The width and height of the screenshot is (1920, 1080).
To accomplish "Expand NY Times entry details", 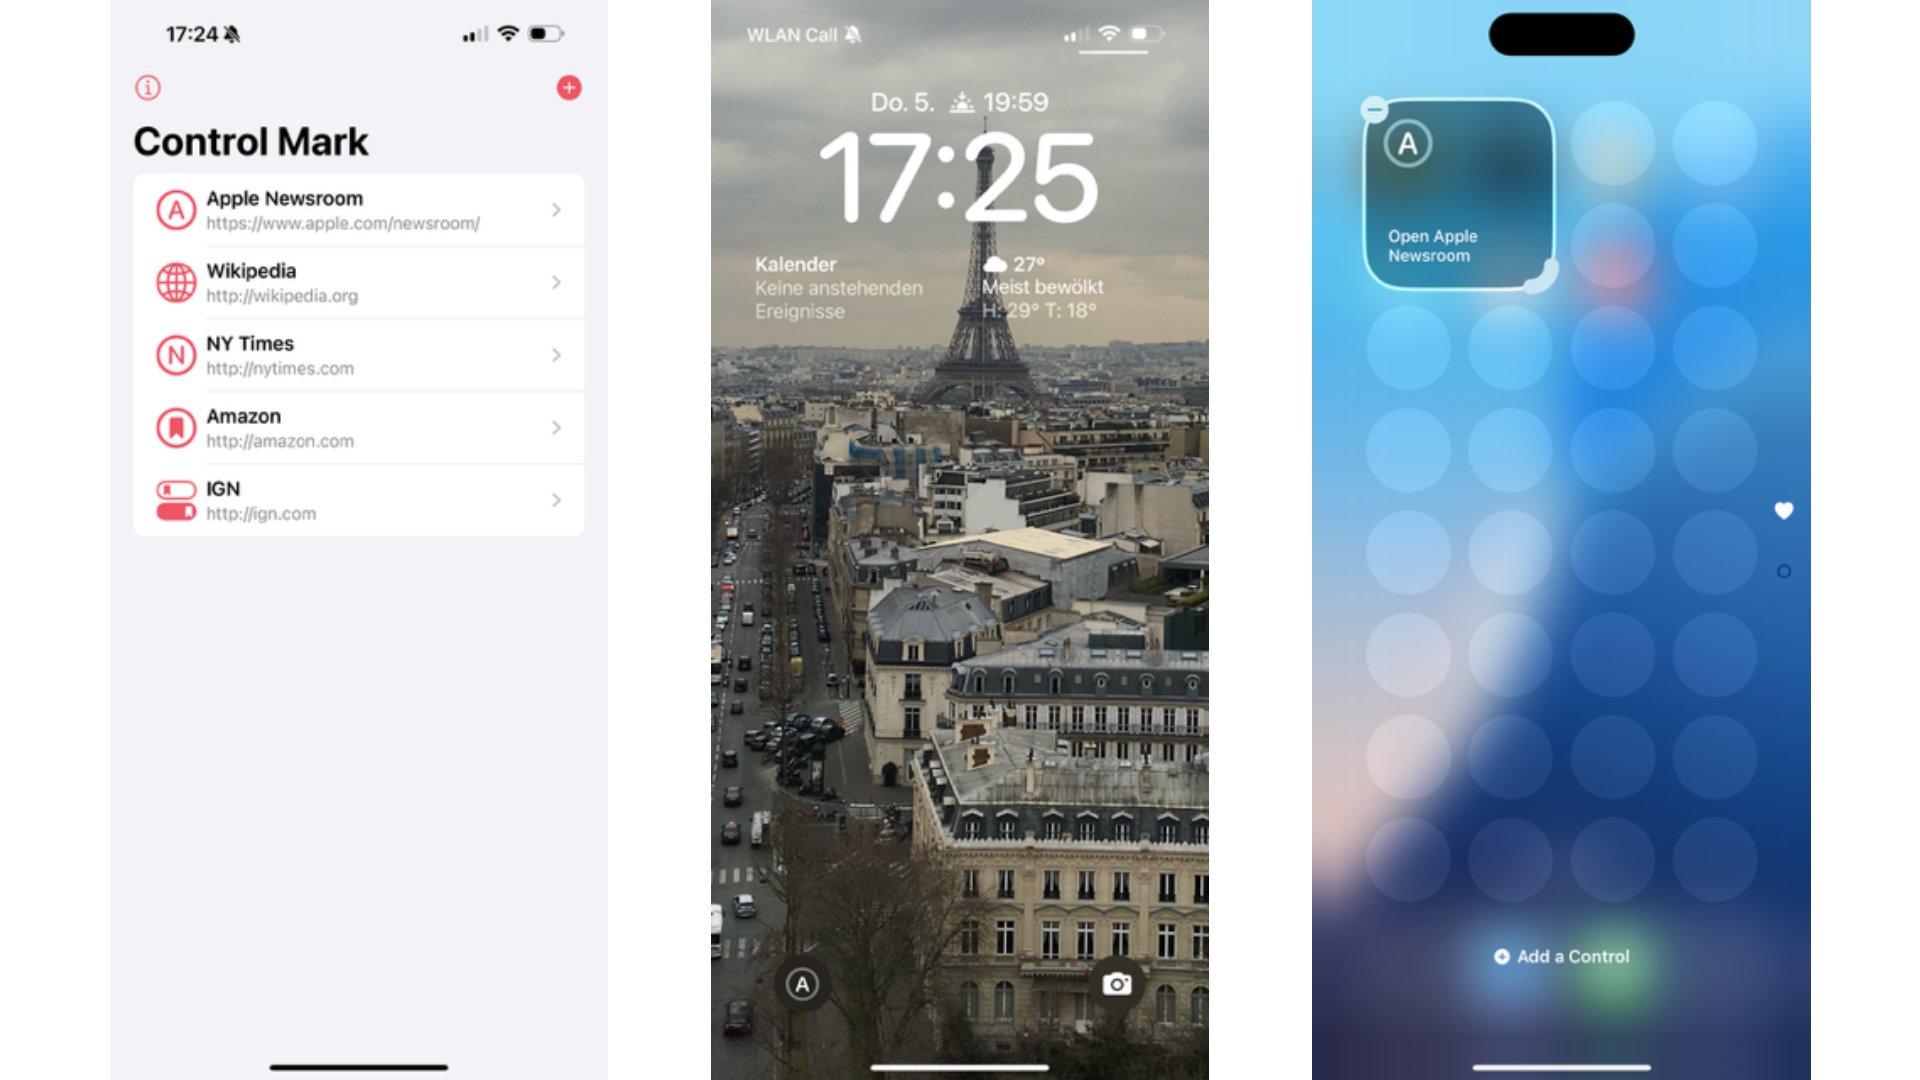I will [x=555, y=355].
